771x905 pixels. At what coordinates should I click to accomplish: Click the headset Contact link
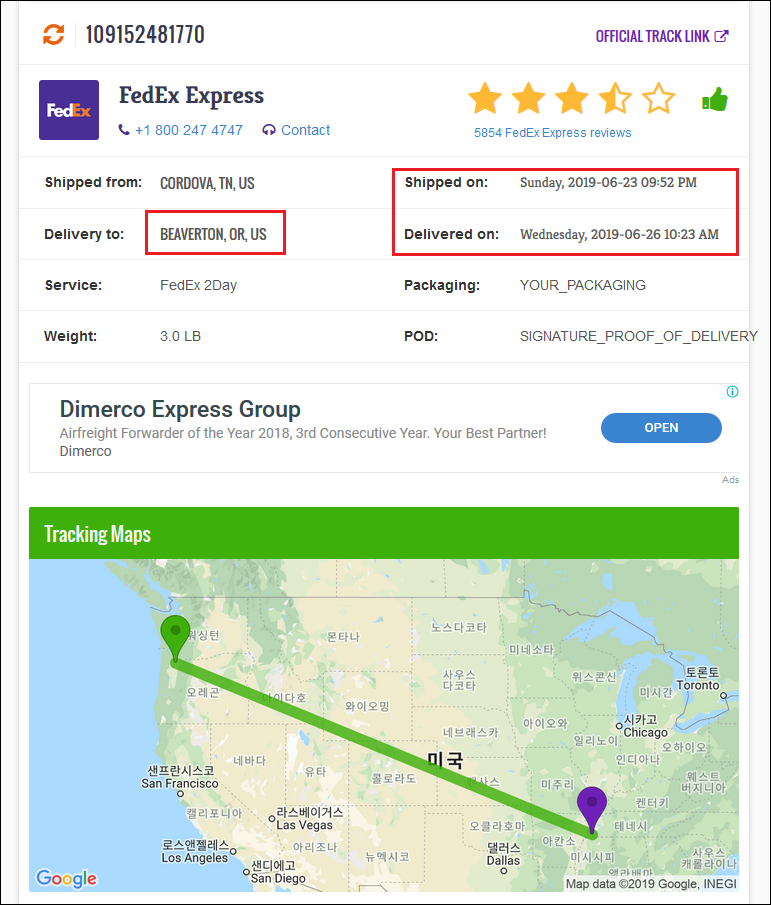tap(297, 130)
